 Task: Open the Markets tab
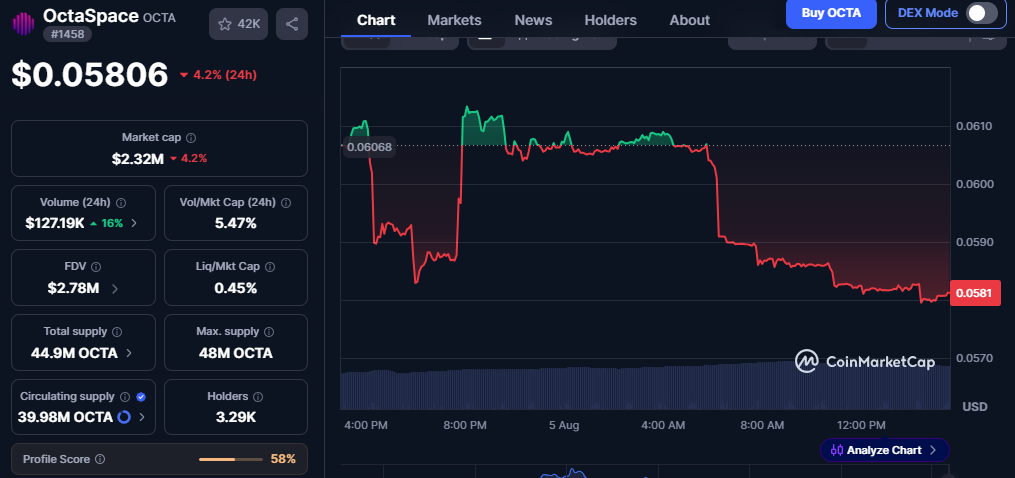[x=454, y=21]
